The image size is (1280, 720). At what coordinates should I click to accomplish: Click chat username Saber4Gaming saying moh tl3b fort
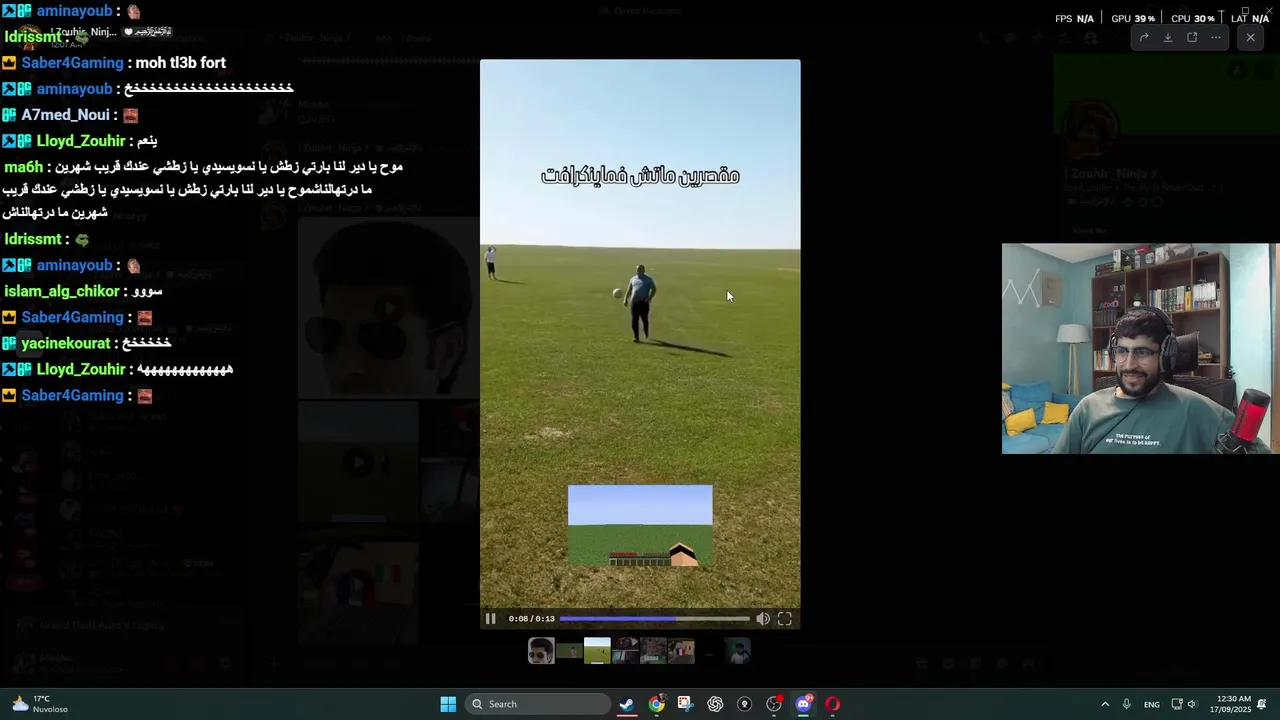(72, 63)
